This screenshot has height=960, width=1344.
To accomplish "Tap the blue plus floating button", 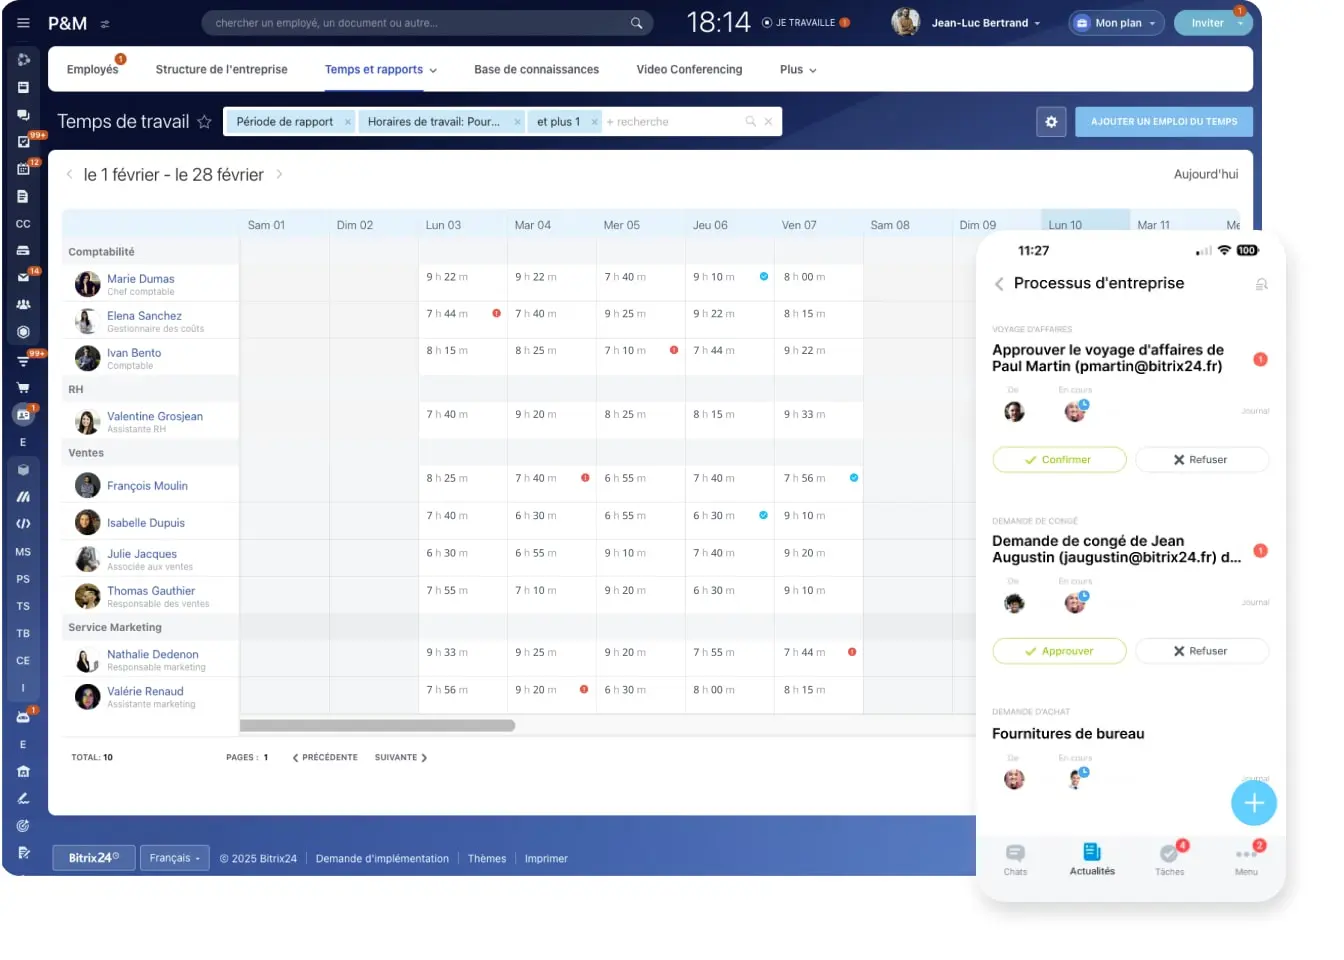I will (1253, 803).
